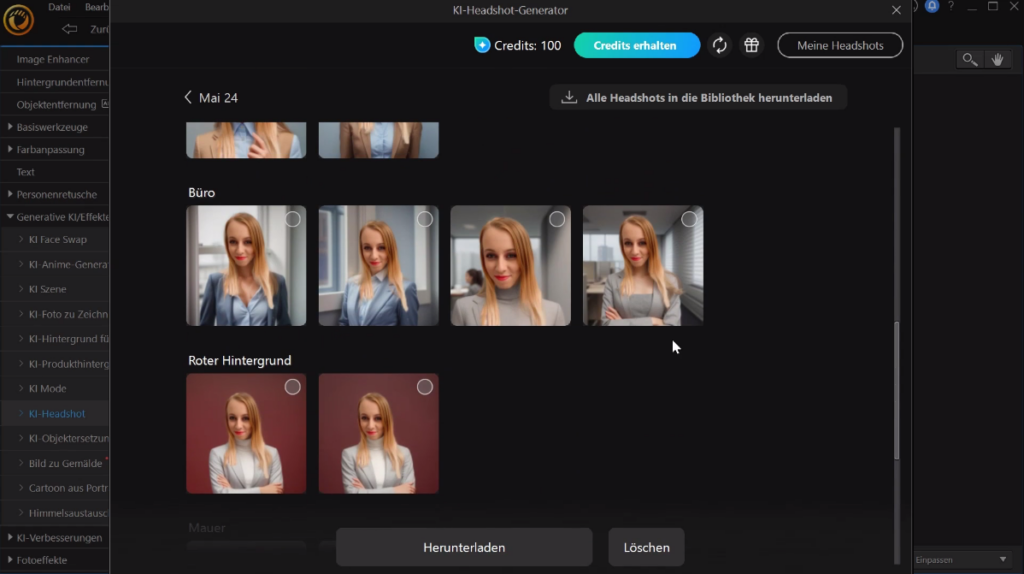Close the KI-Headshot-Generator dialog
The image size is (1024, 574).
coord(896,10)
